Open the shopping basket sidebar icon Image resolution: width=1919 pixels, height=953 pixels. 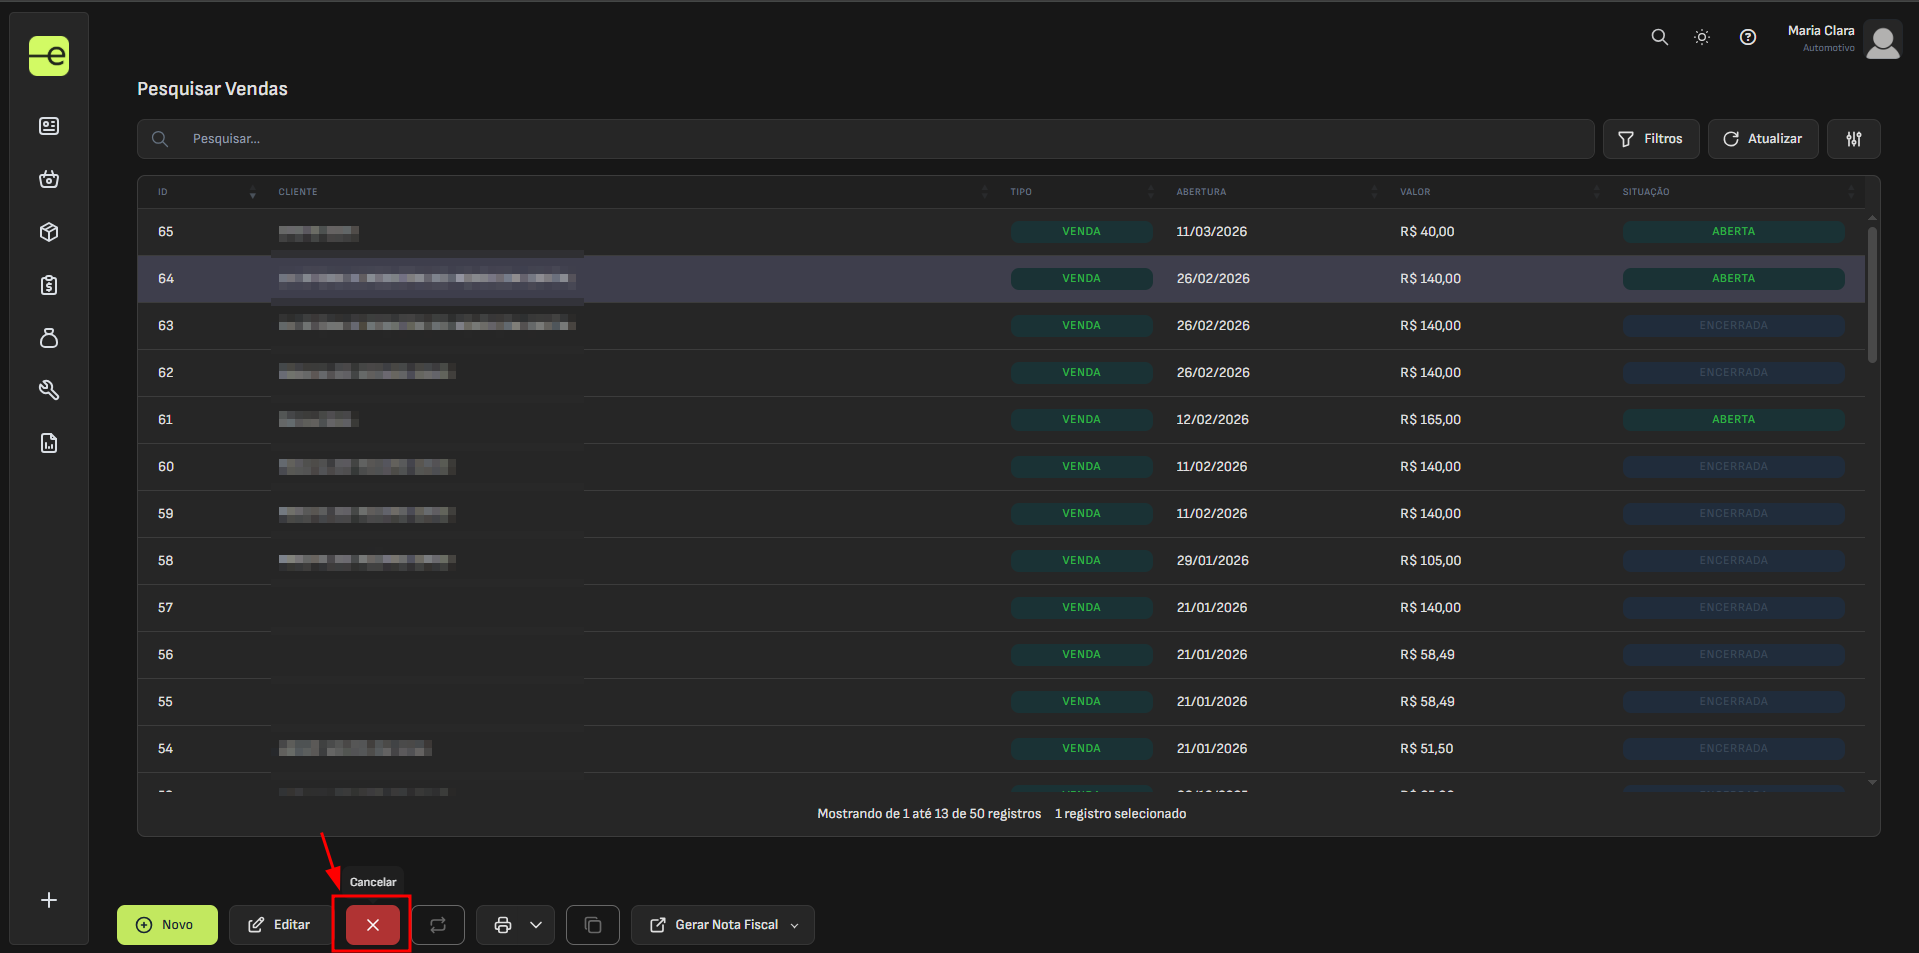tap(49, 179)
